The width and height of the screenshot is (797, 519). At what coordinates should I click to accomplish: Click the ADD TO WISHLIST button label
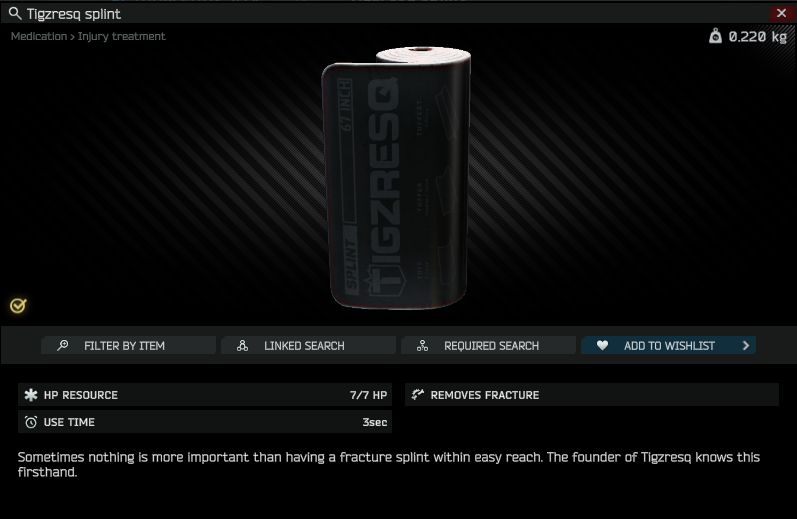(669, 346)
